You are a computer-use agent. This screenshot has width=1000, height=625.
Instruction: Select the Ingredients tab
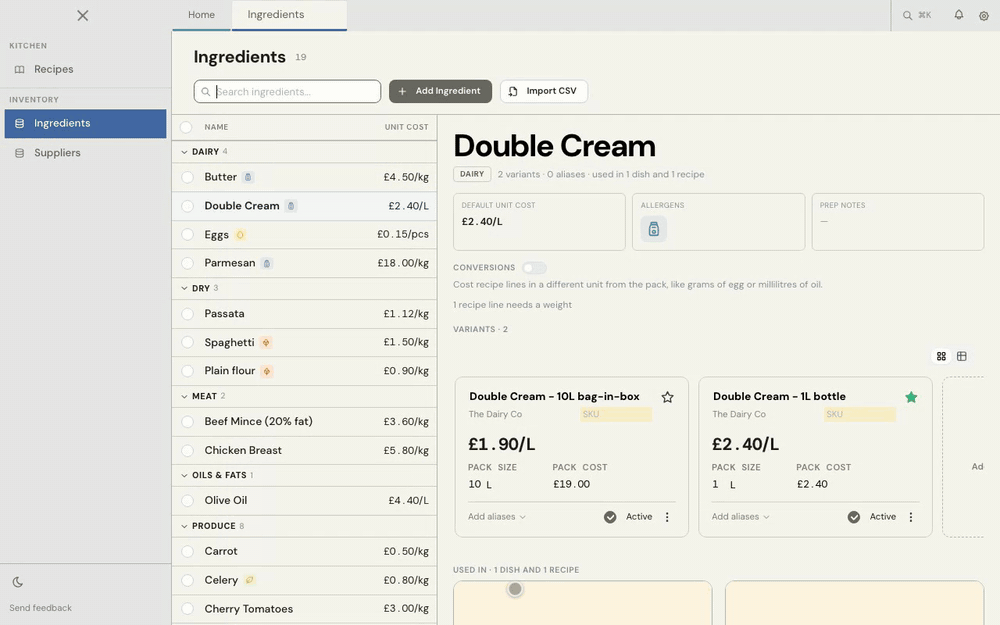pos(289,15)
